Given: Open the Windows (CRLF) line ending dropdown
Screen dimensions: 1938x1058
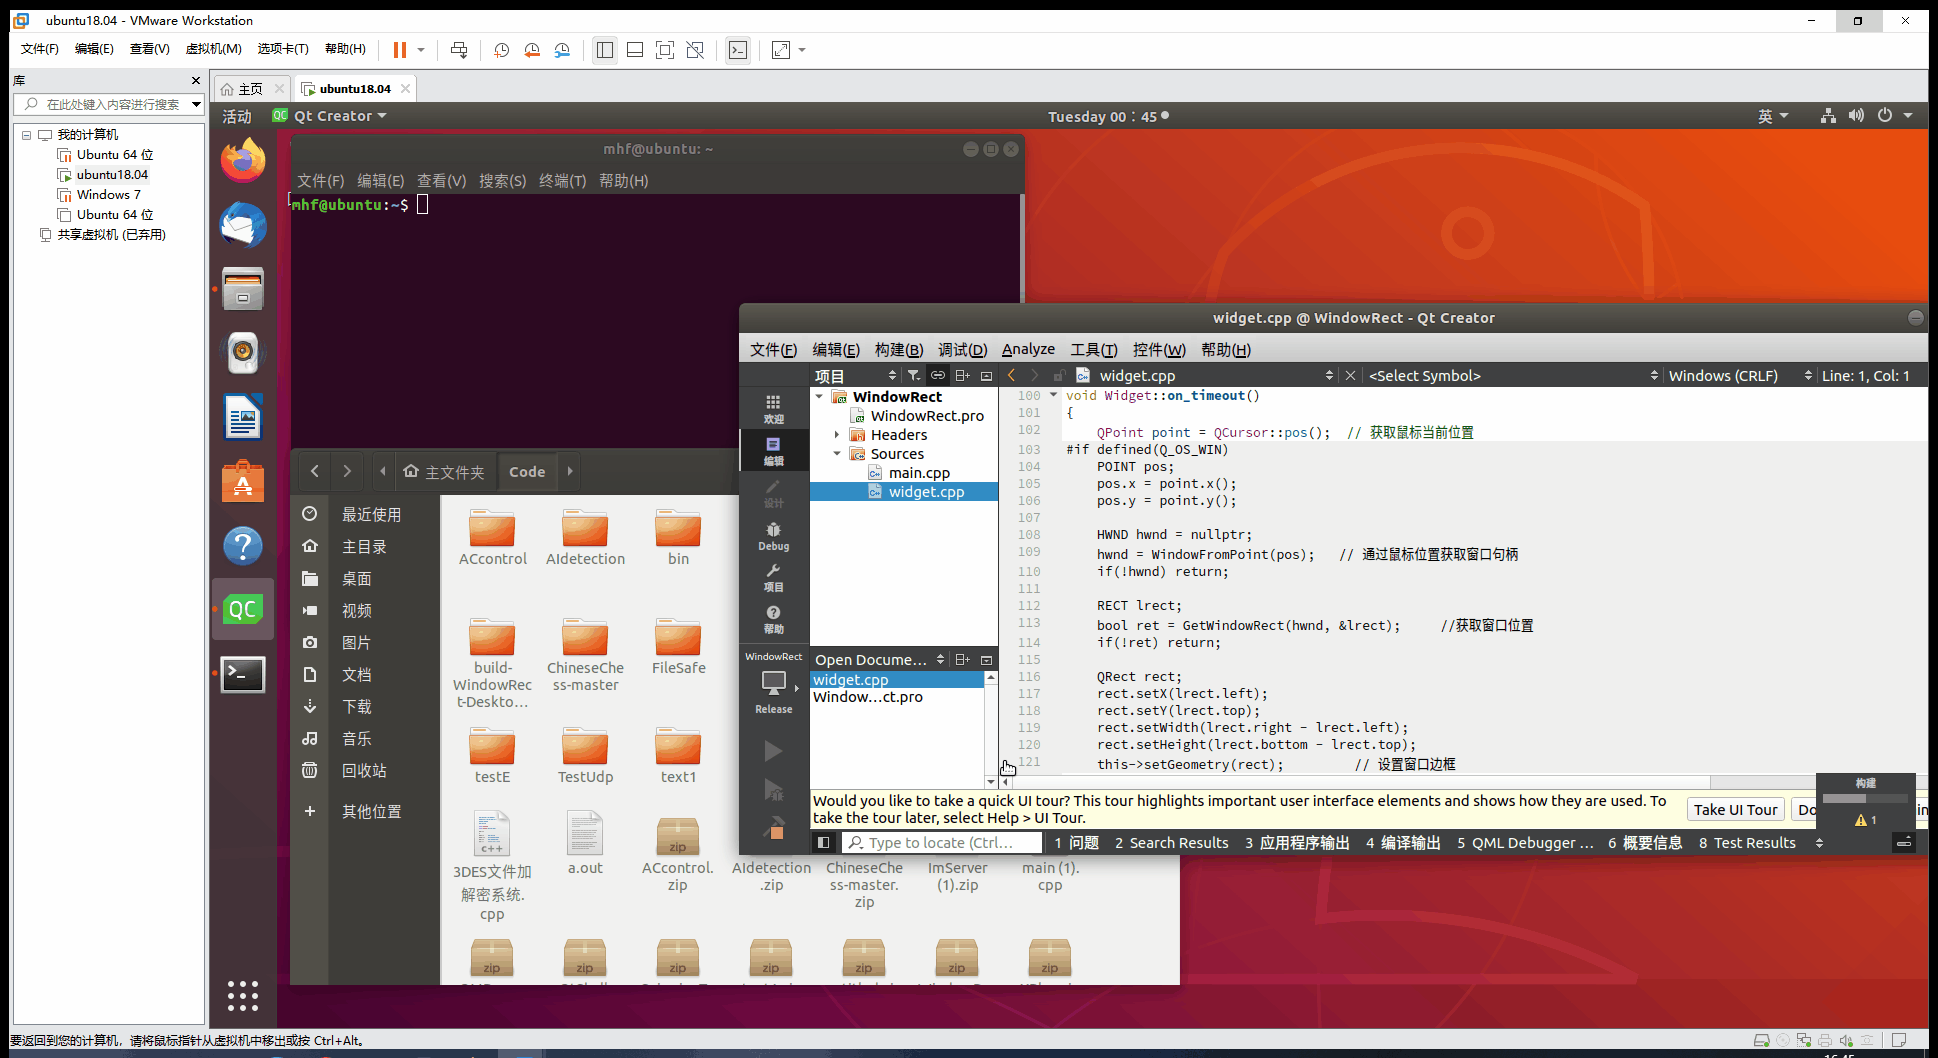Looking at the screenshot, I should (1739, 375).
